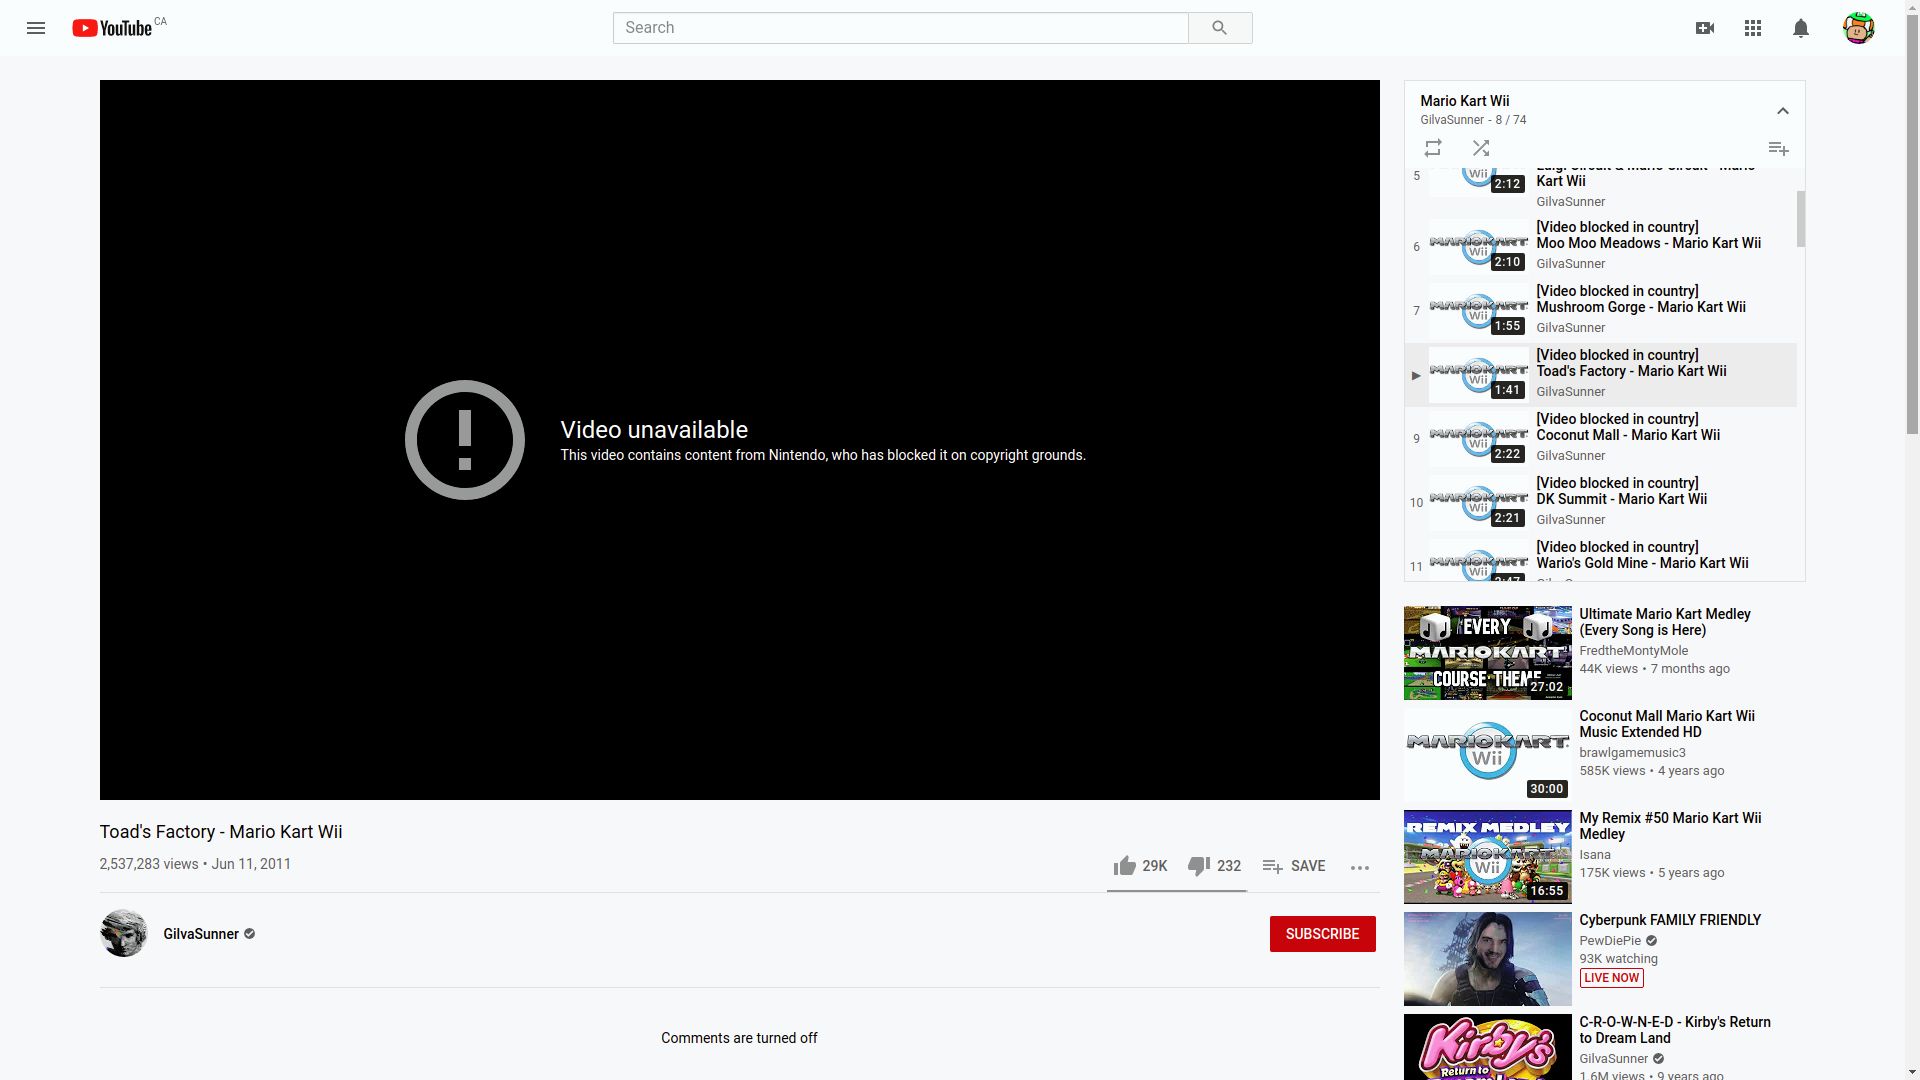Click the Comments are turned off text
1920x1080 pixels.
coord(739,1038)
